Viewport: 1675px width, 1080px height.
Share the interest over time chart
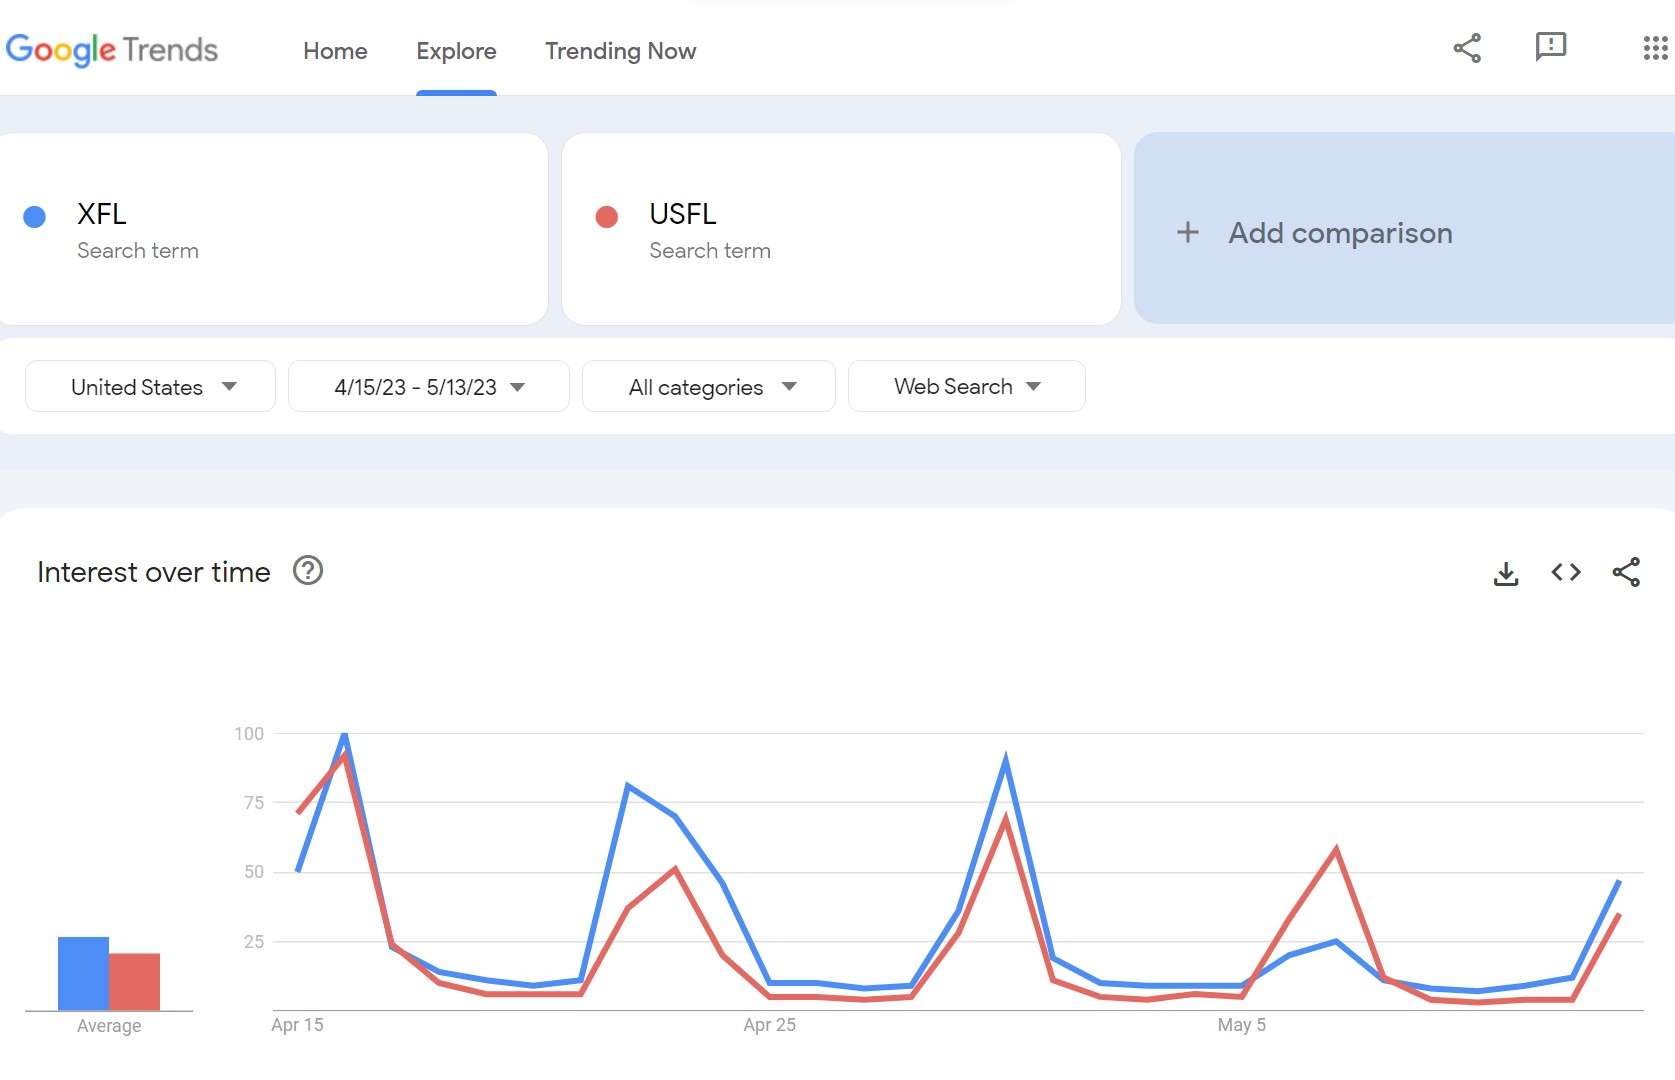coord(1626,572)
